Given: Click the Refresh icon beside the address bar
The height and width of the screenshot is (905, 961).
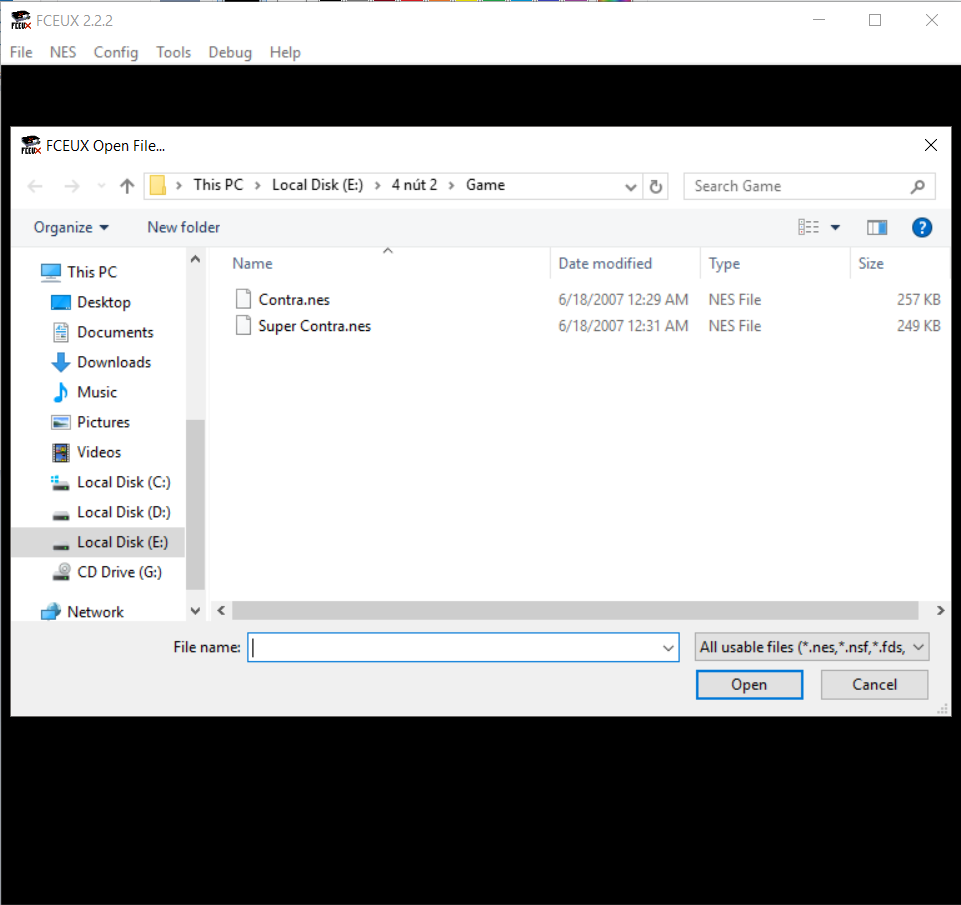Looking at the screenshot, I should (656, 186).
